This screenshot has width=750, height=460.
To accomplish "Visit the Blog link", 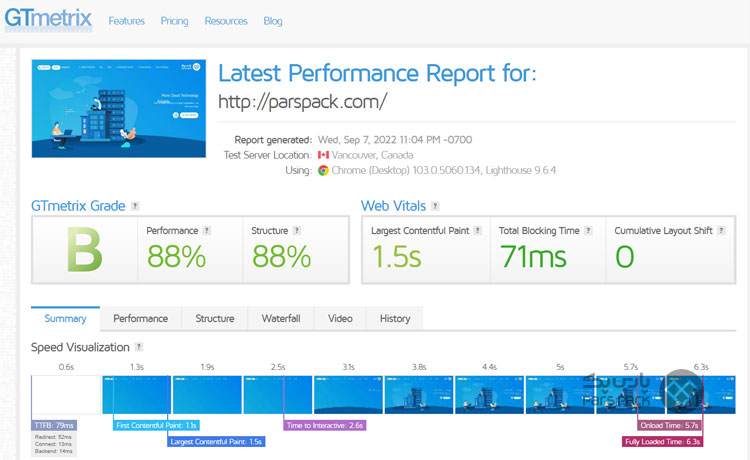I will [273, 21].
